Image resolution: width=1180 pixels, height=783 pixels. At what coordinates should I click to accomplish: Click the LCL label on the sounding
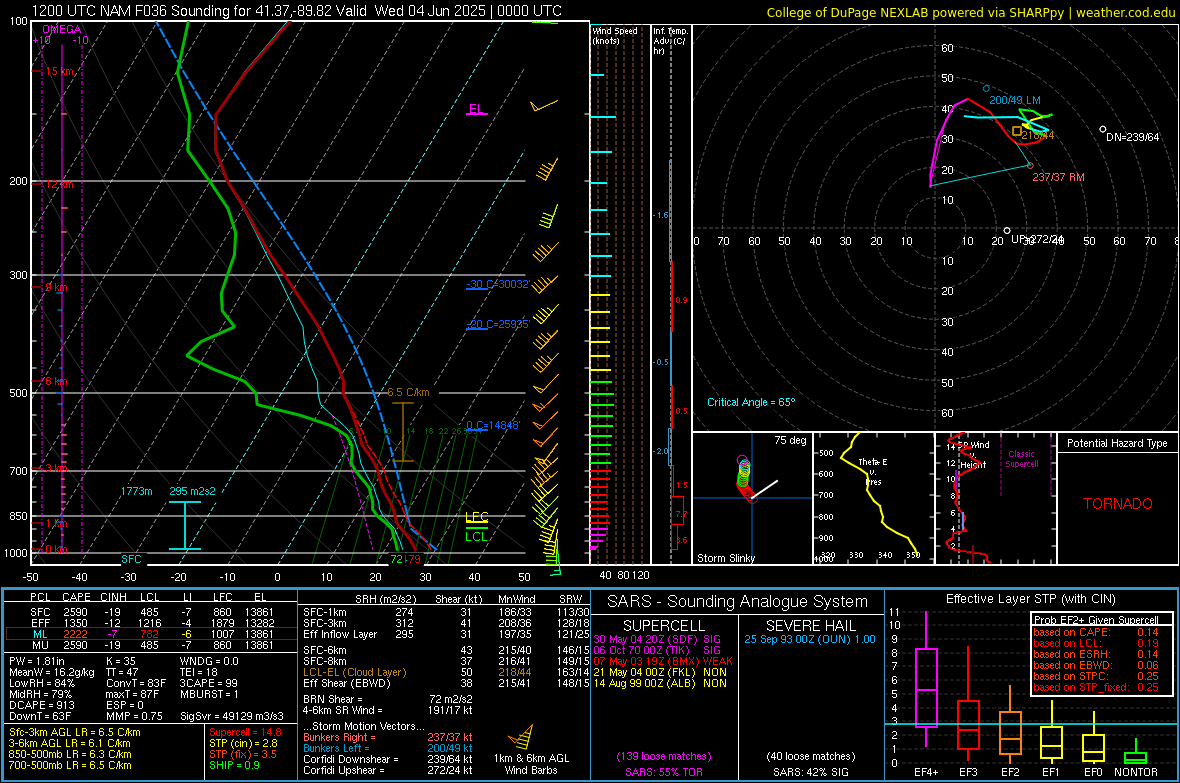(476, 536)
